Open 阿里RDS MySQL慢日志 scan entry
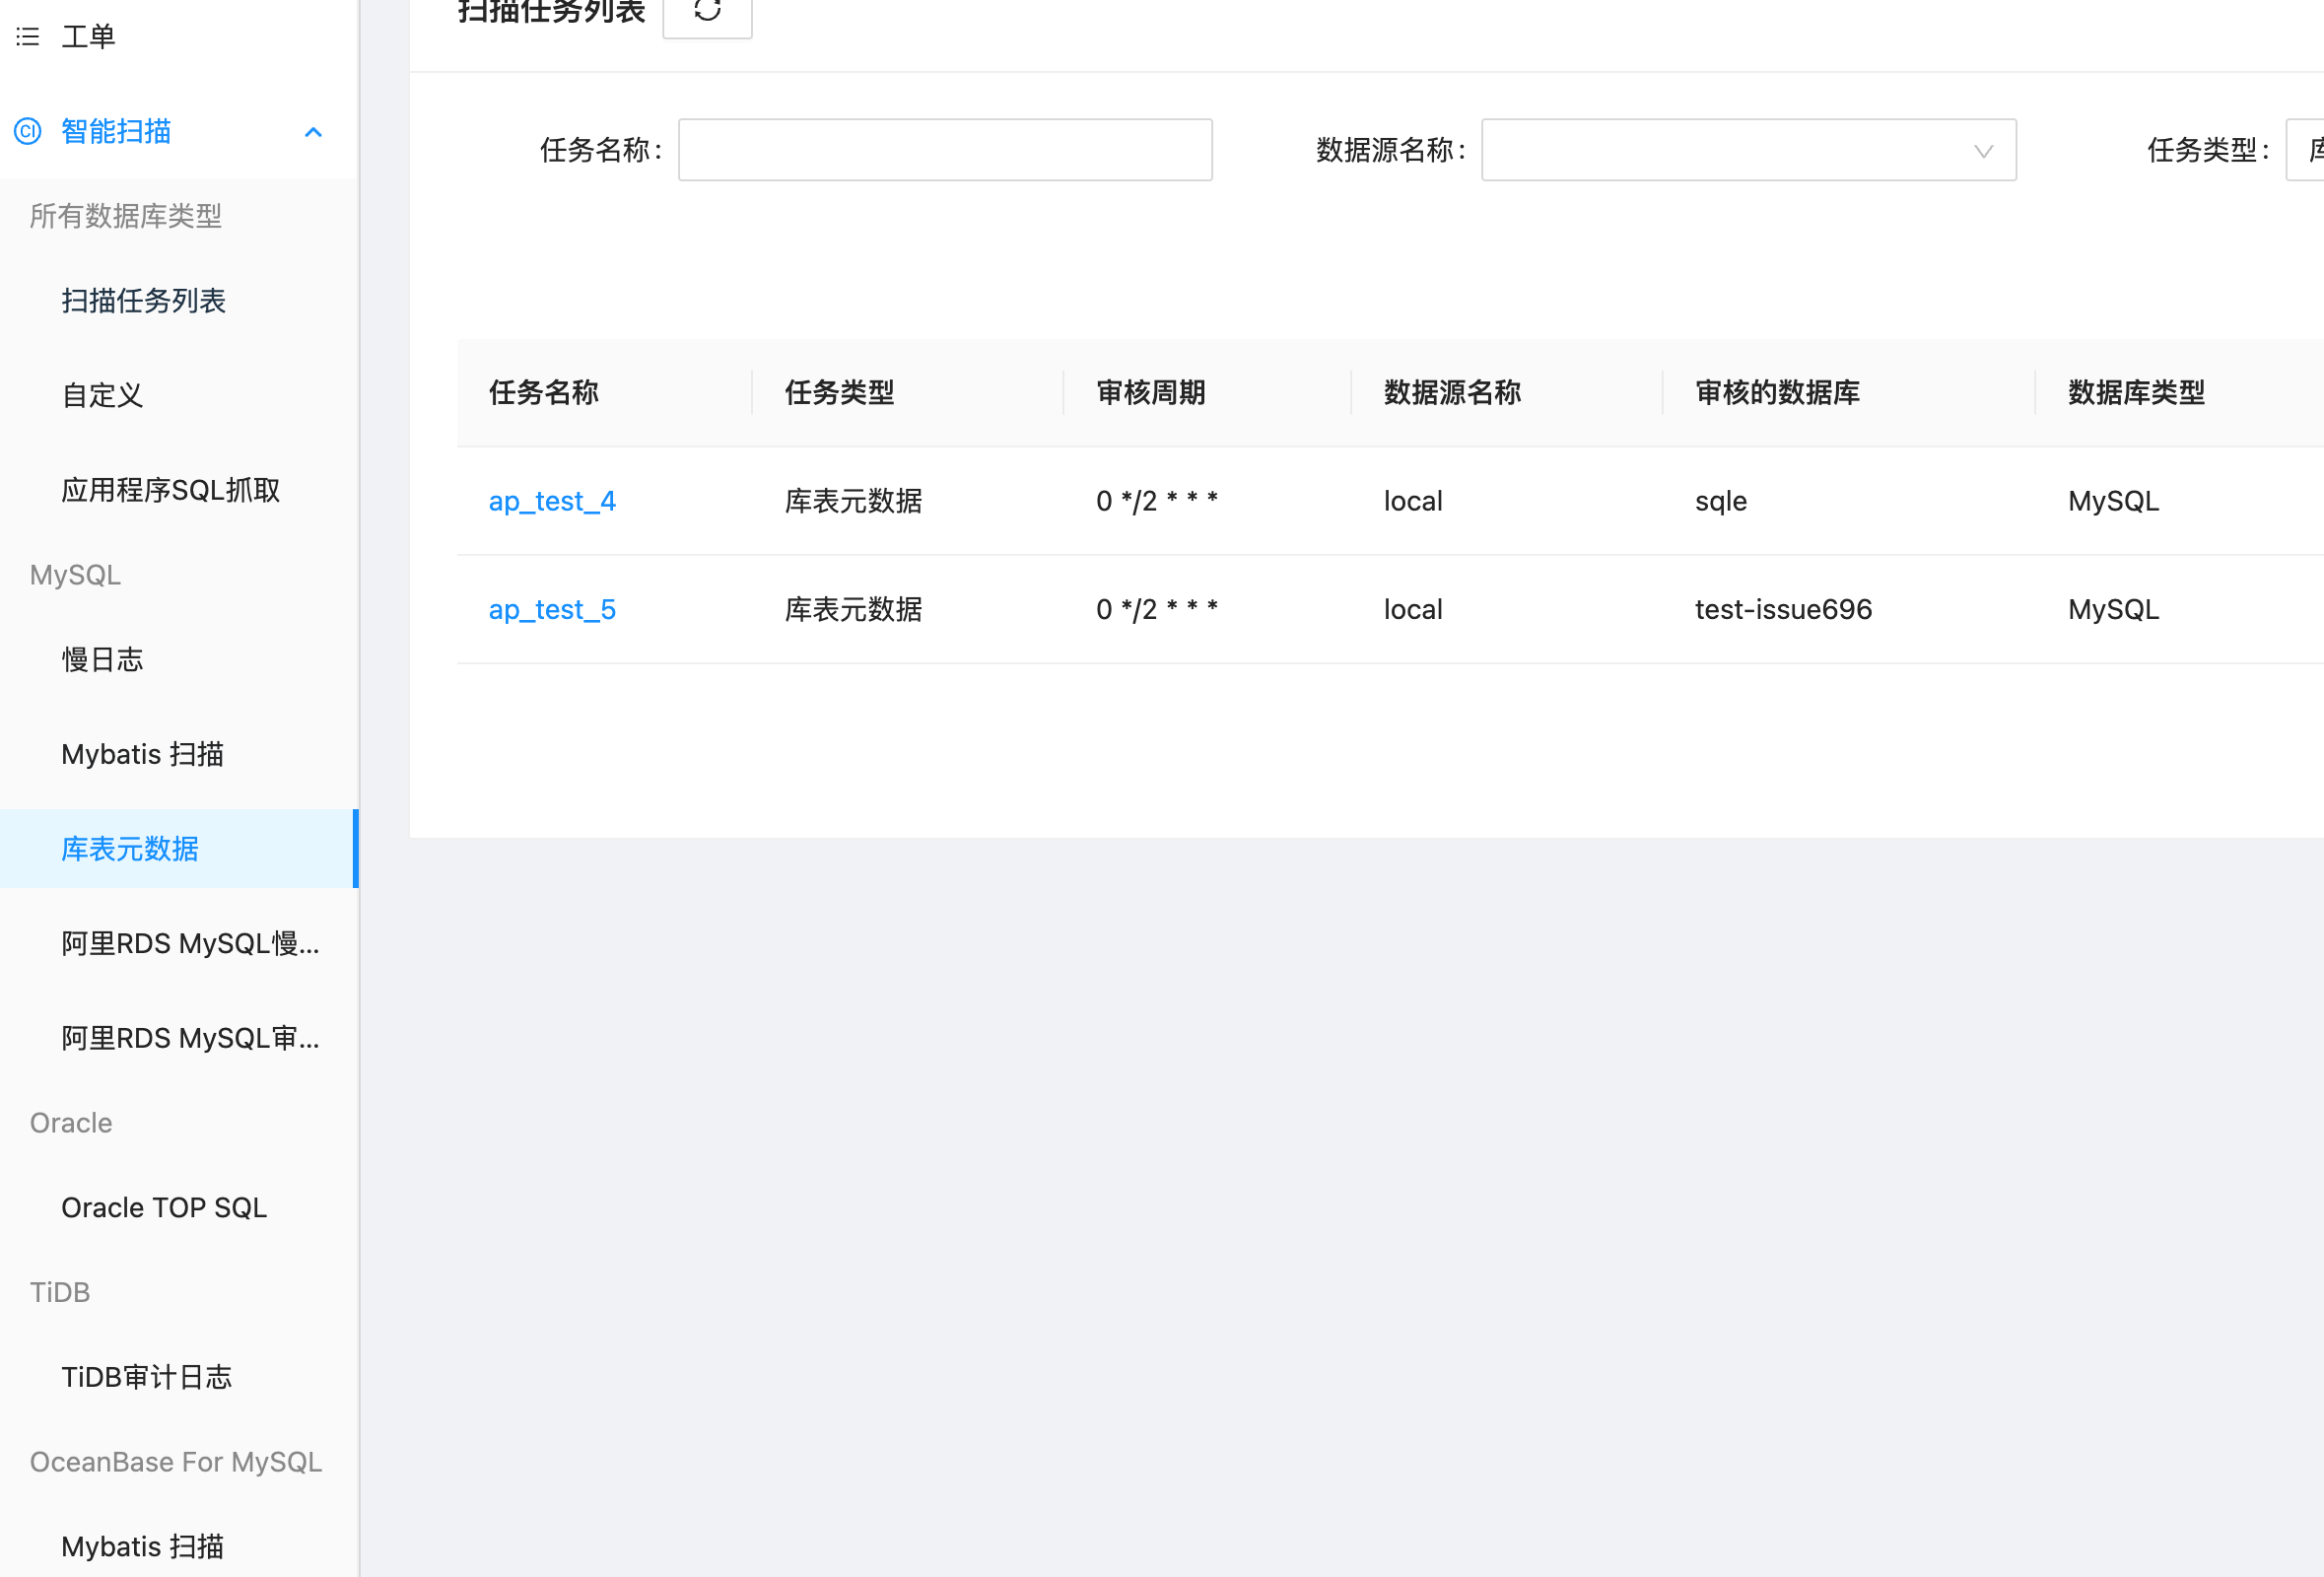The width and height of the screenshot is (2324, 1577). click(x=190, y=943)
